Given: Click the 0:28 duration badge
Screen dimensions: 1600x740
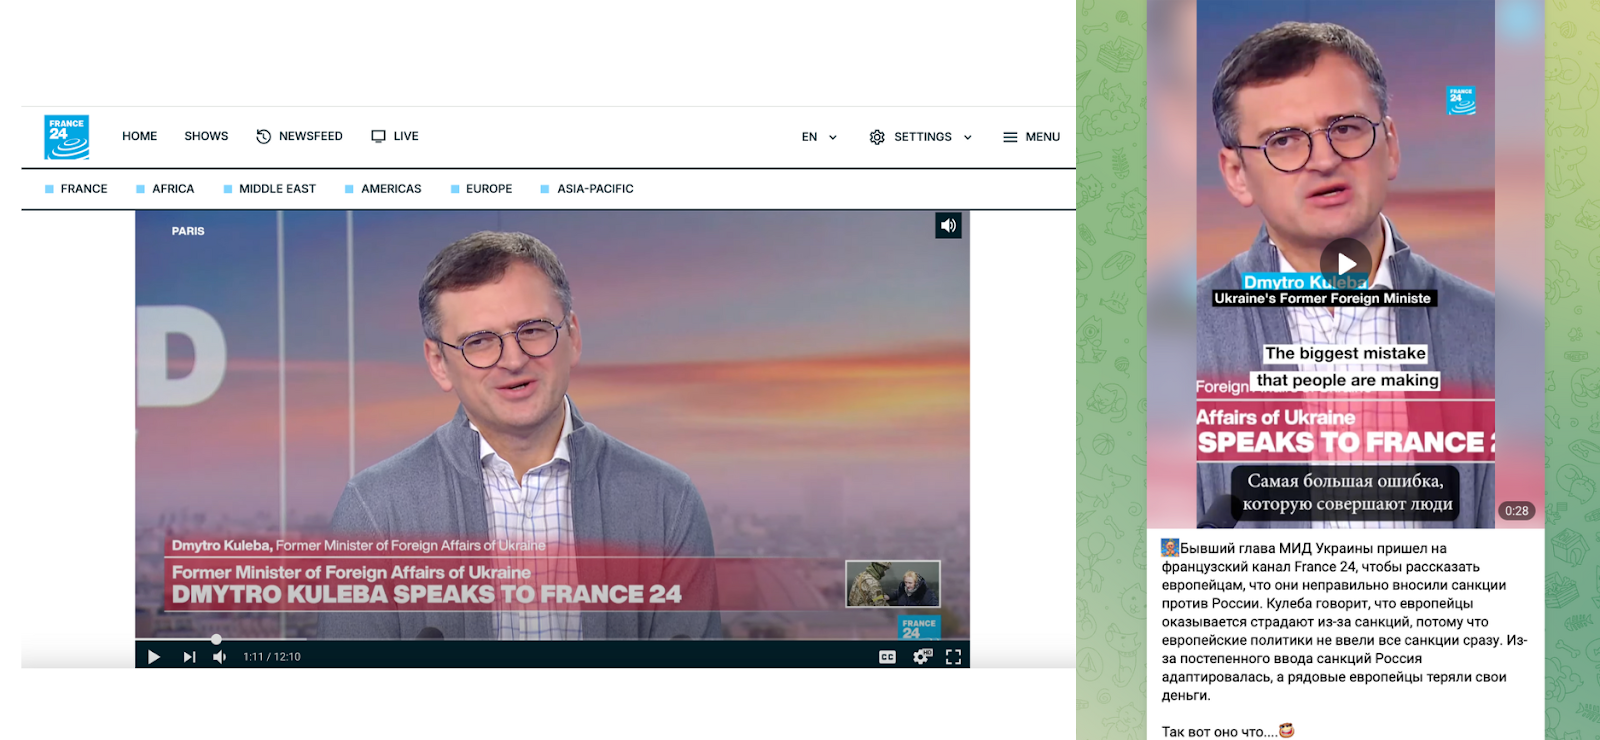Looking at the screenshot, I should click(1516, 511).
